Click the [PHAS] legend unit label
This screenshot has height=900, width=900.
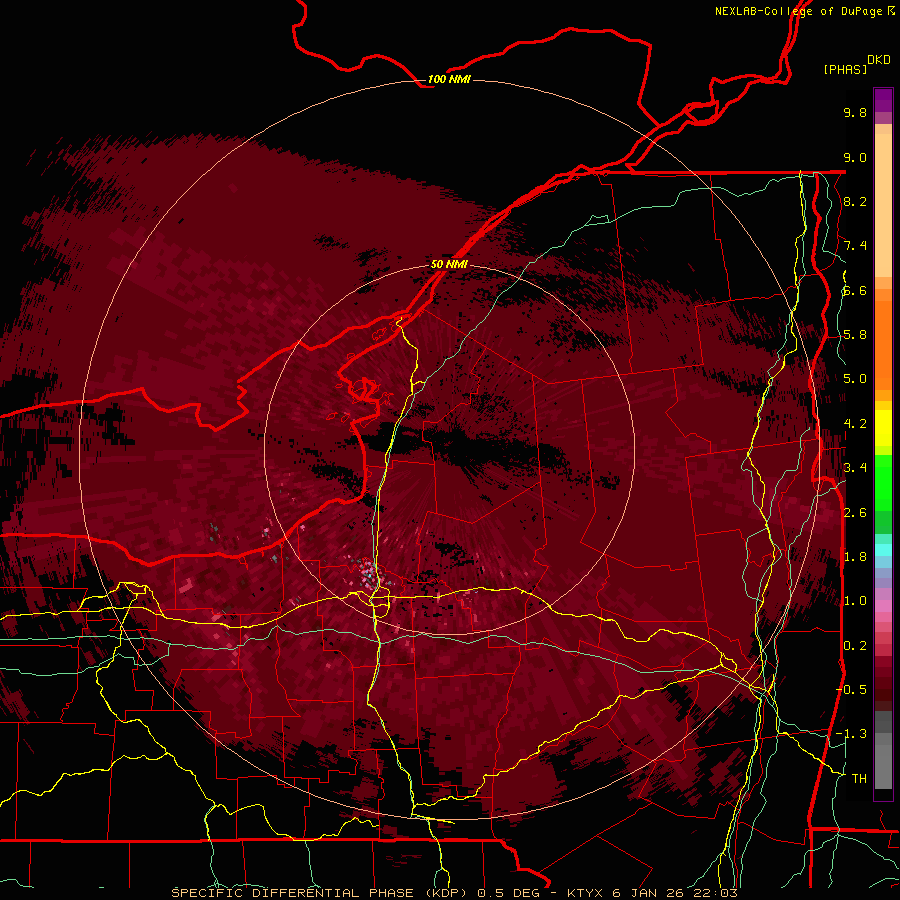click(x=845, y=69)
